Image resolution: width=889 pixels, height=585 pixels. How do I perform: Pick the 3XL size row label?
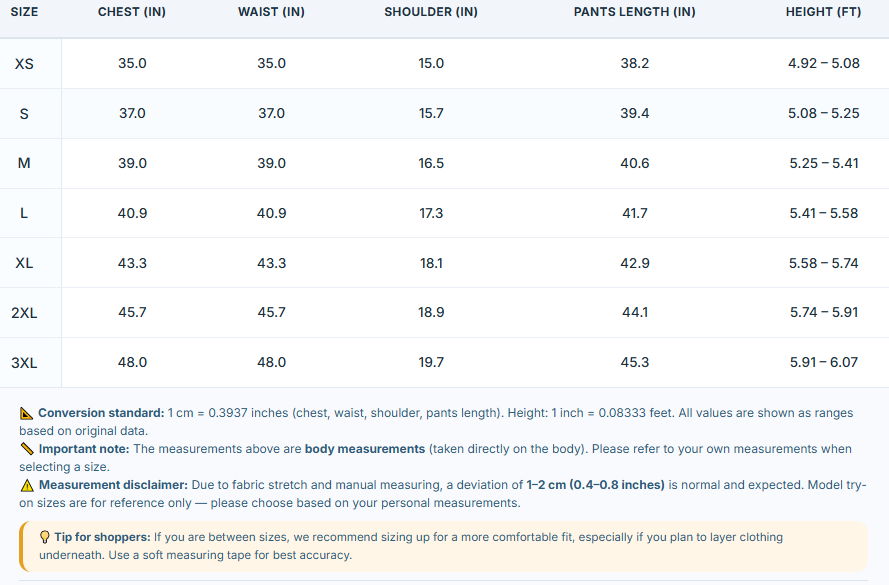24,363
